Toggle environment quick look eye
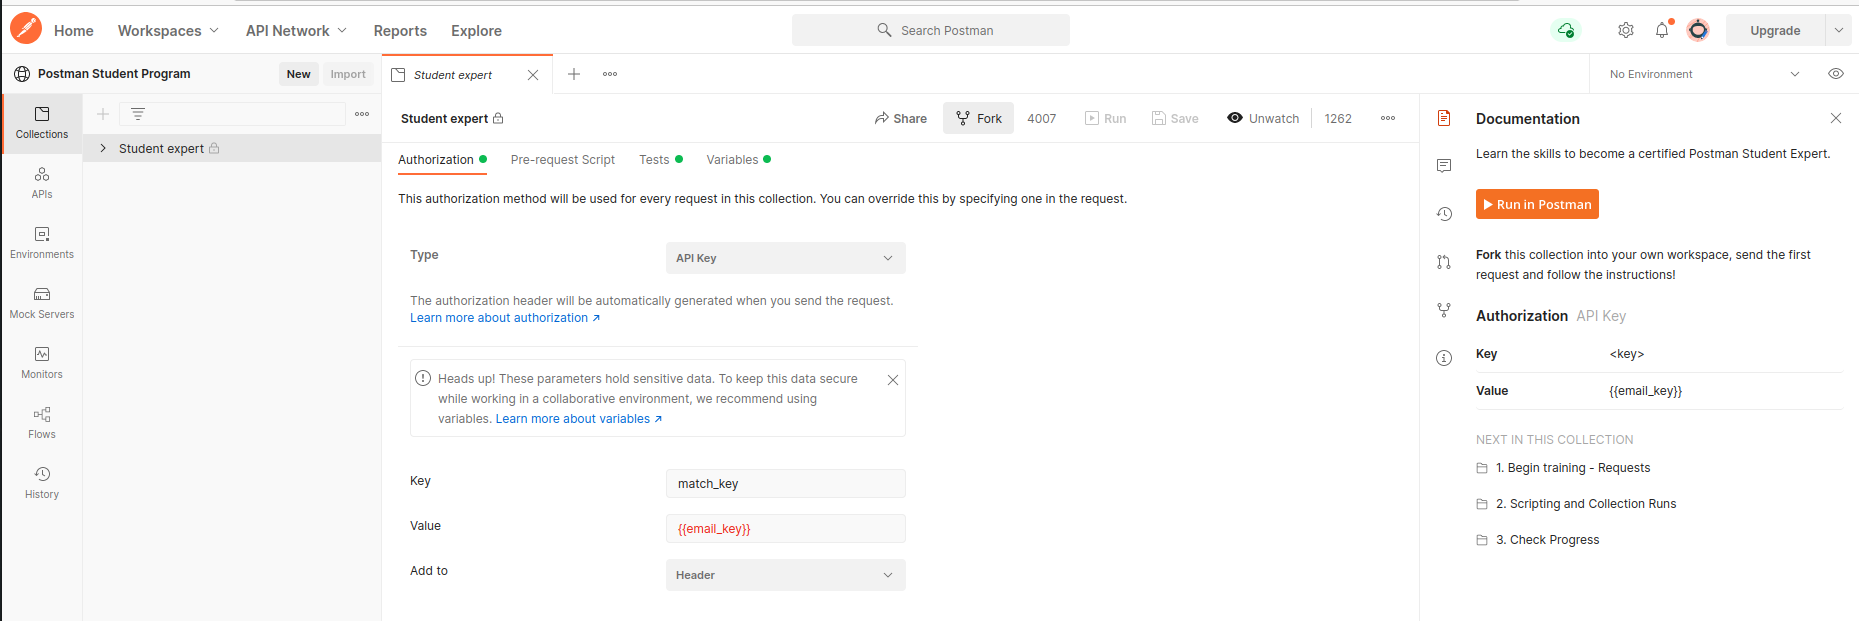 click(x=1836, y=74)
